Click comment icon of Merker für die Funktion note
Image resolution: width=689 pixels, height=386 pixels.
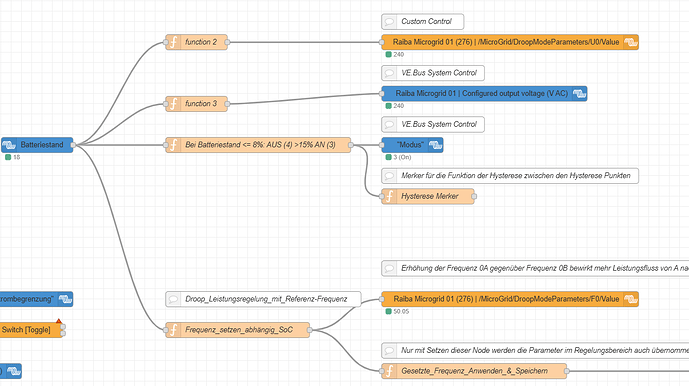[x=389, y=176]
